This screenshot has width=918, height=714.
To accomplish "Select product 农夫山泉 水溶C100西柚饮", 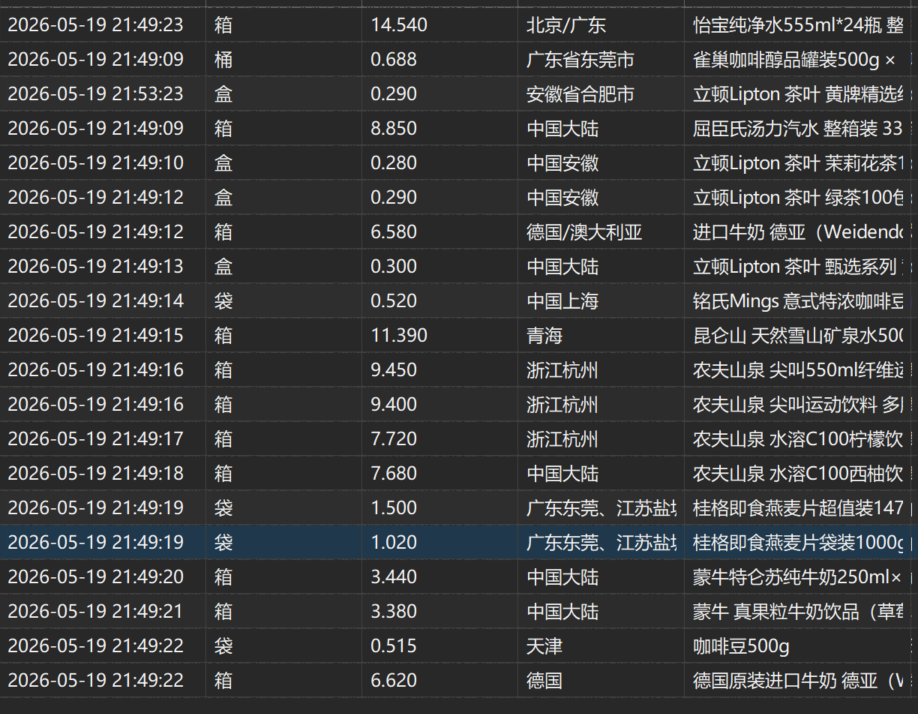I will (798, 474).
